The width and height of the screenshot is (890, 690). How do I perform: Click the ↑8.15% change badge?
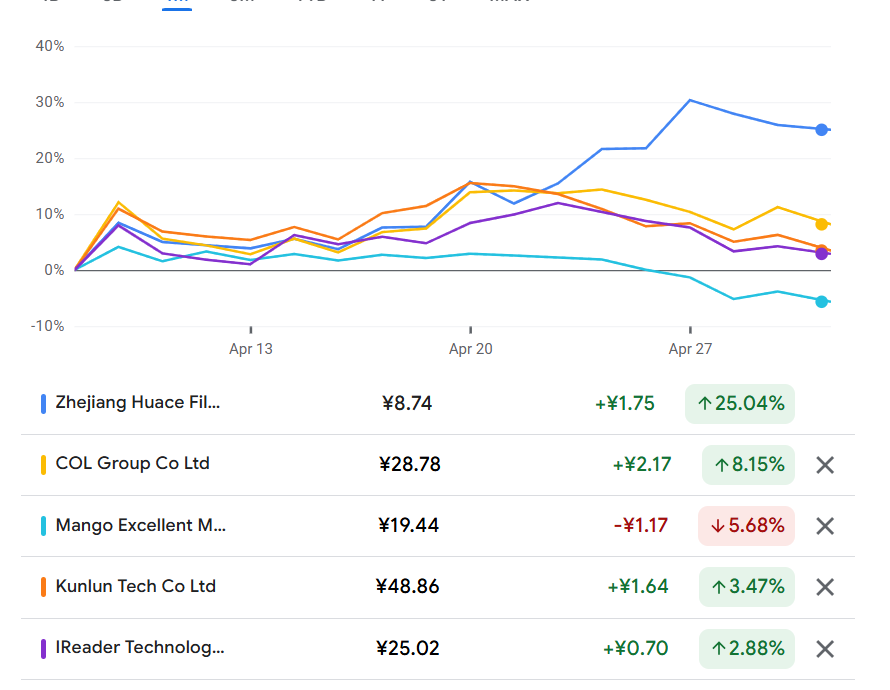click(x=748, y=465)
